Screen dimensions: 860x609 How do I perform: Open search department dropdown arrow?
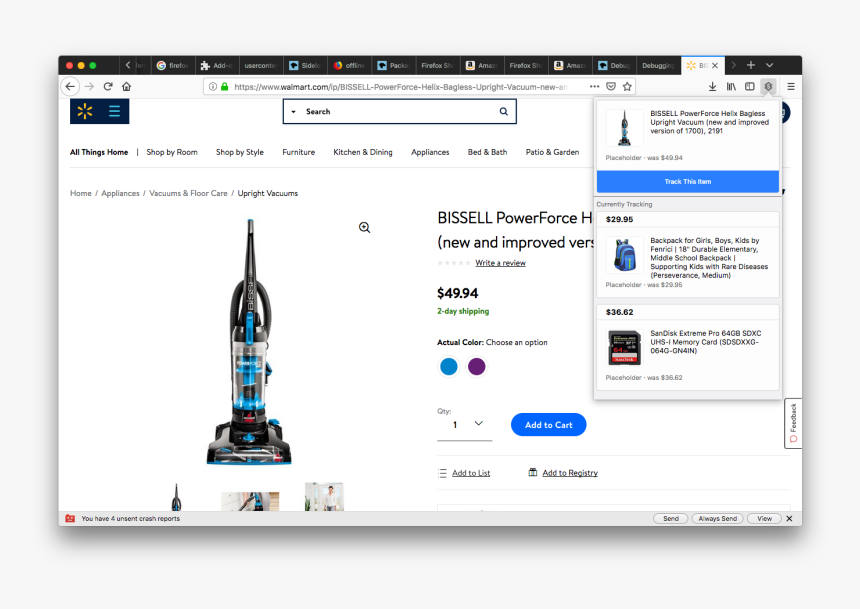293,111
